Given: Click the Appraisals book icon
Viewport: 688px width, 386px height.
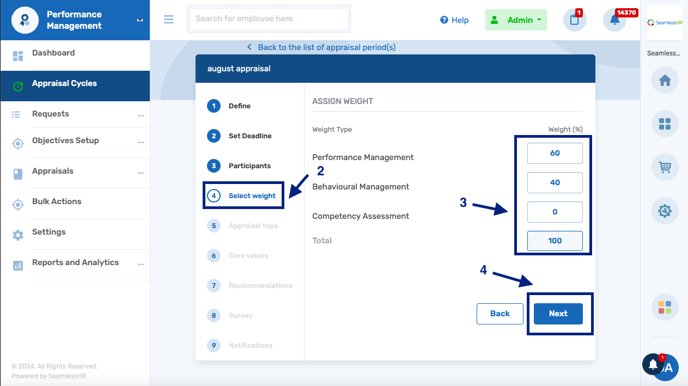Looking at the screenshot, I should coord(18,174).
